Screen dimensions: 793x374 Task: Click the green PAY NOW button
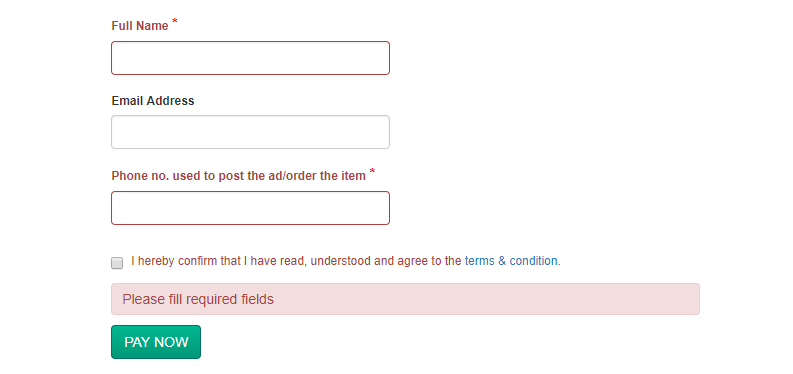coord(156,342)
